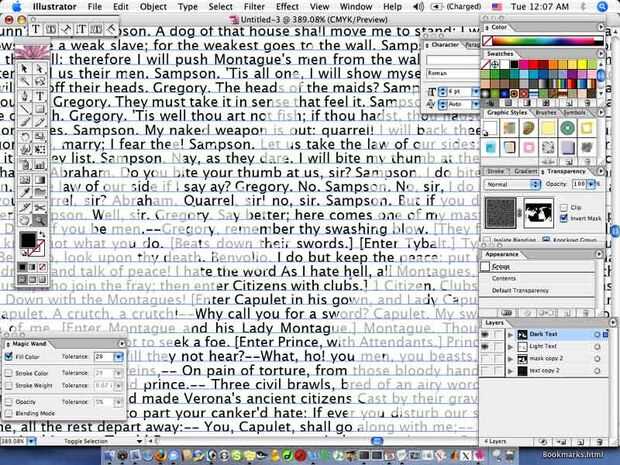
Task: Select the Scissors tool
Action: pos(40,207)
